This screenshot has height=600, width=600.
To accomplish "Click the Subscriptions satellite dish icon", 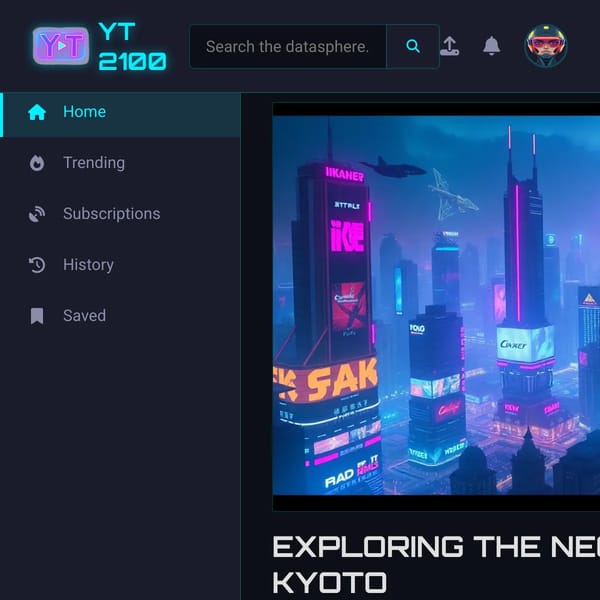I will click(37, 214).
